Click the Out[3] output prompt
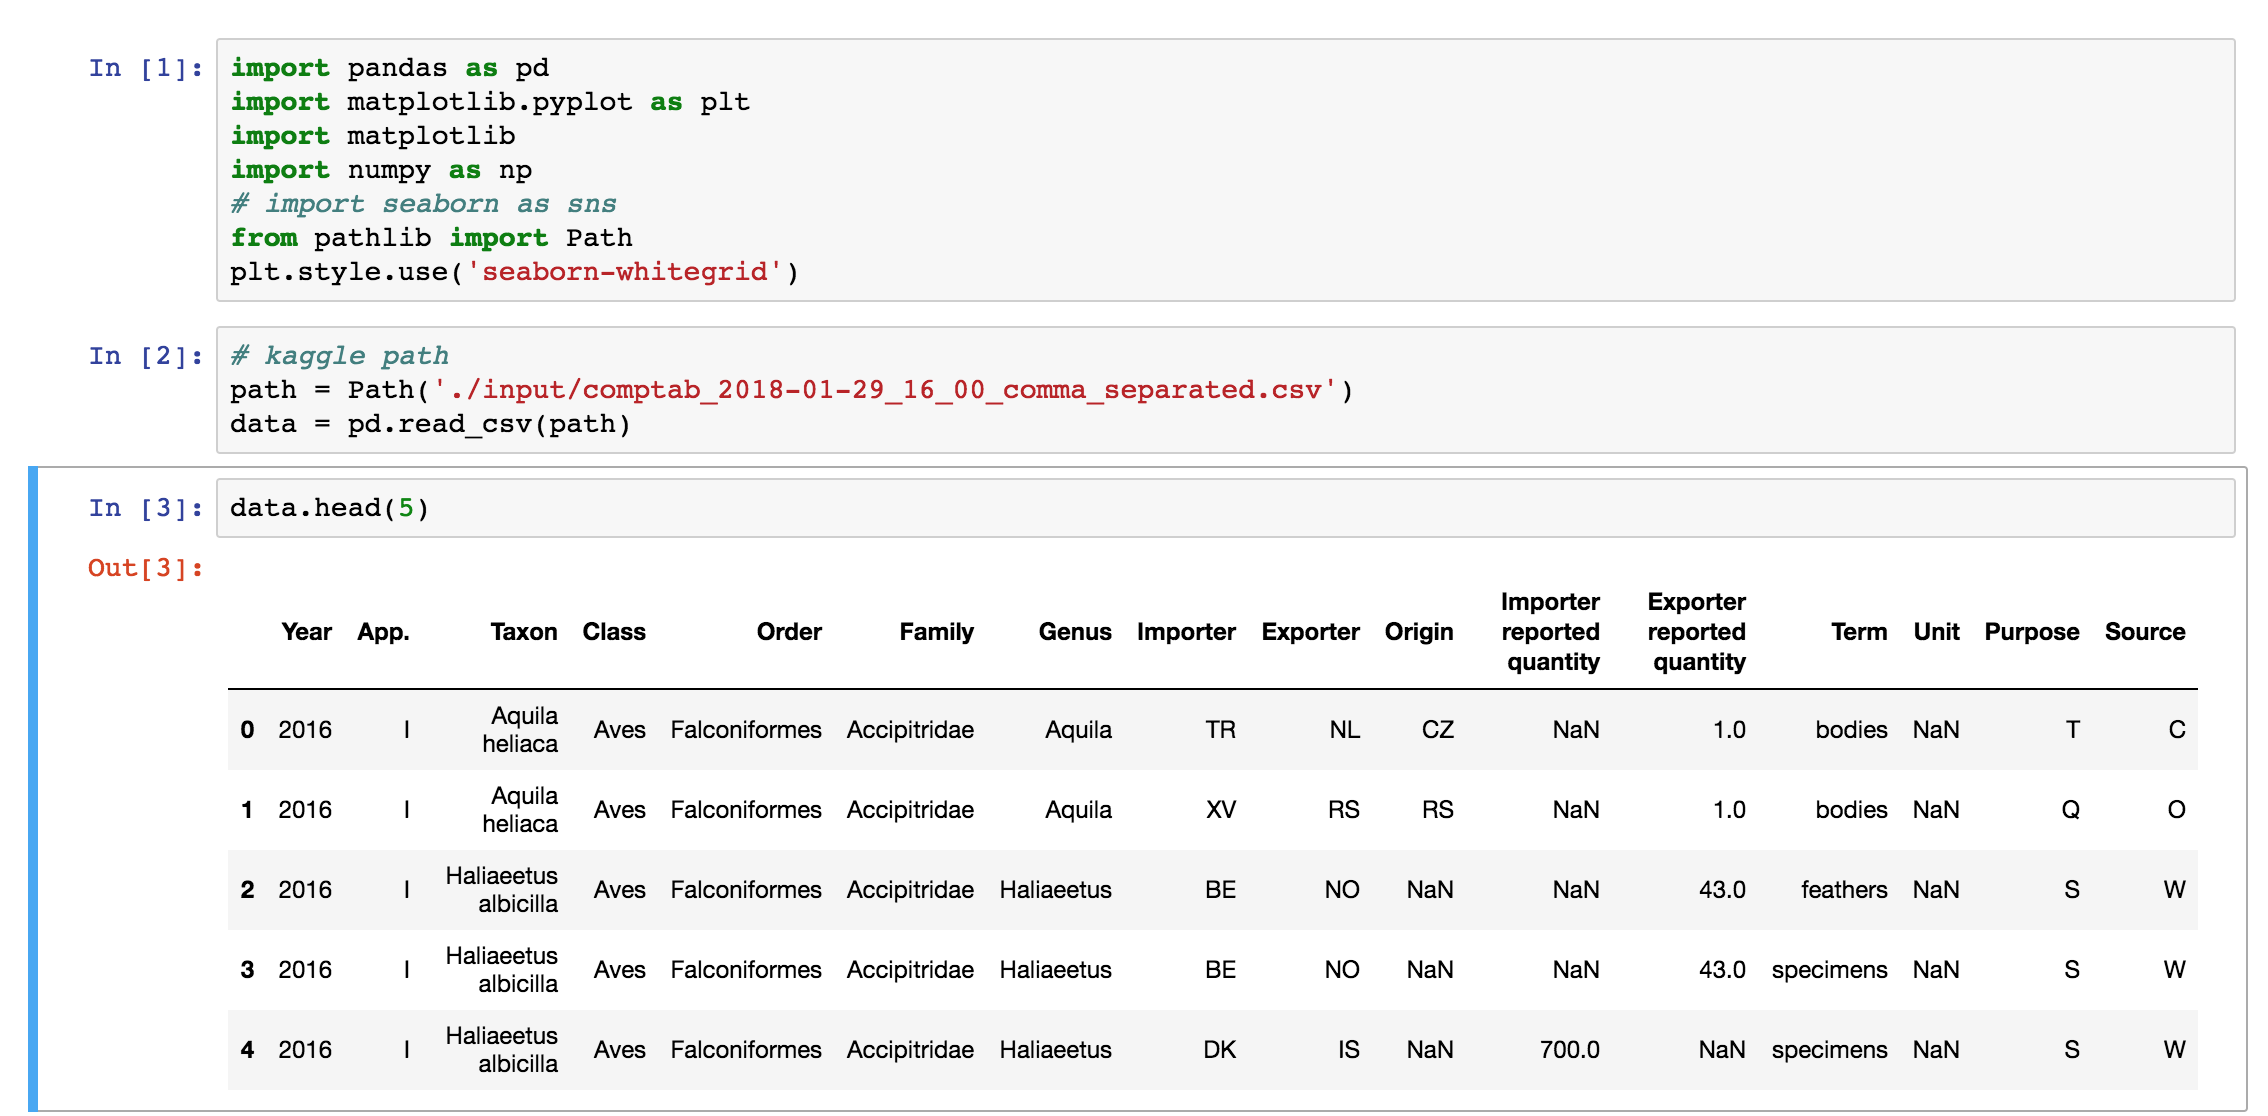Viewport: 2268px width, 1116px height. [146, 568]
